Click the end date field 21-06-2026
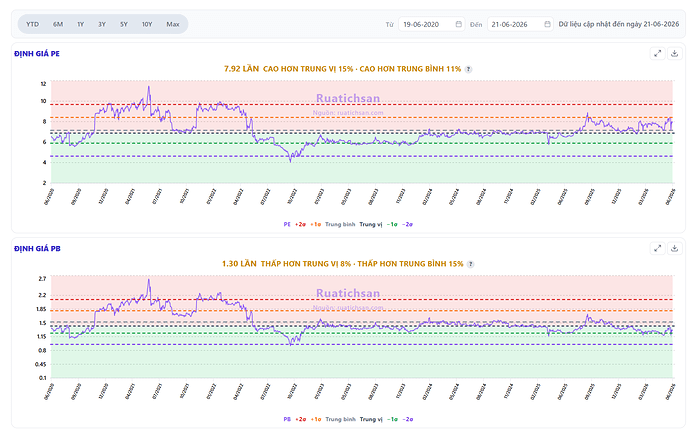The image size is (690, 429). (520, 24)
